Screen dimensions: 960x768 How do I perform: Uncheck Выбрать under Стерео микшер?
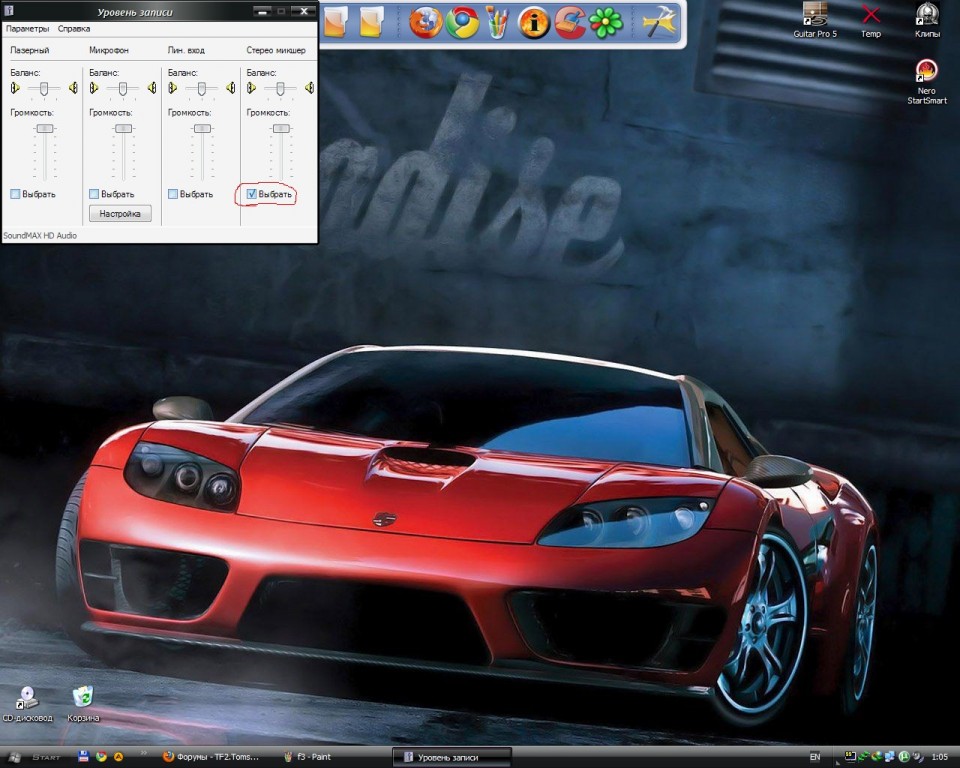[x=252, y=194]
